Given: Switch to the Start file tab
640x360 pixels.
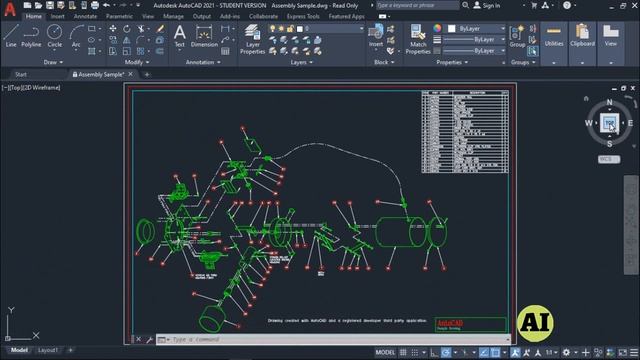Looking at the screenshot, I should 21,75.
